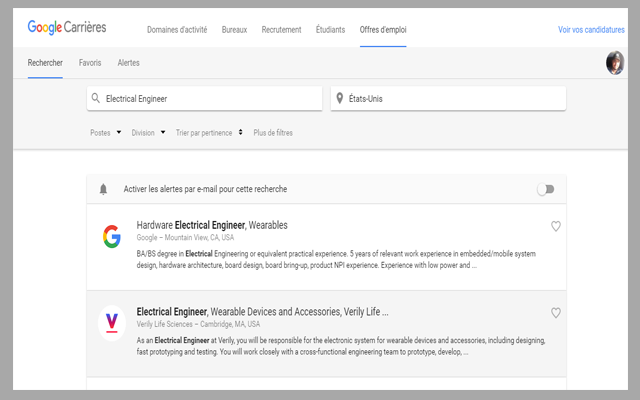
Task: Click the alert bell icon
Action: click(x=103, y=189)
